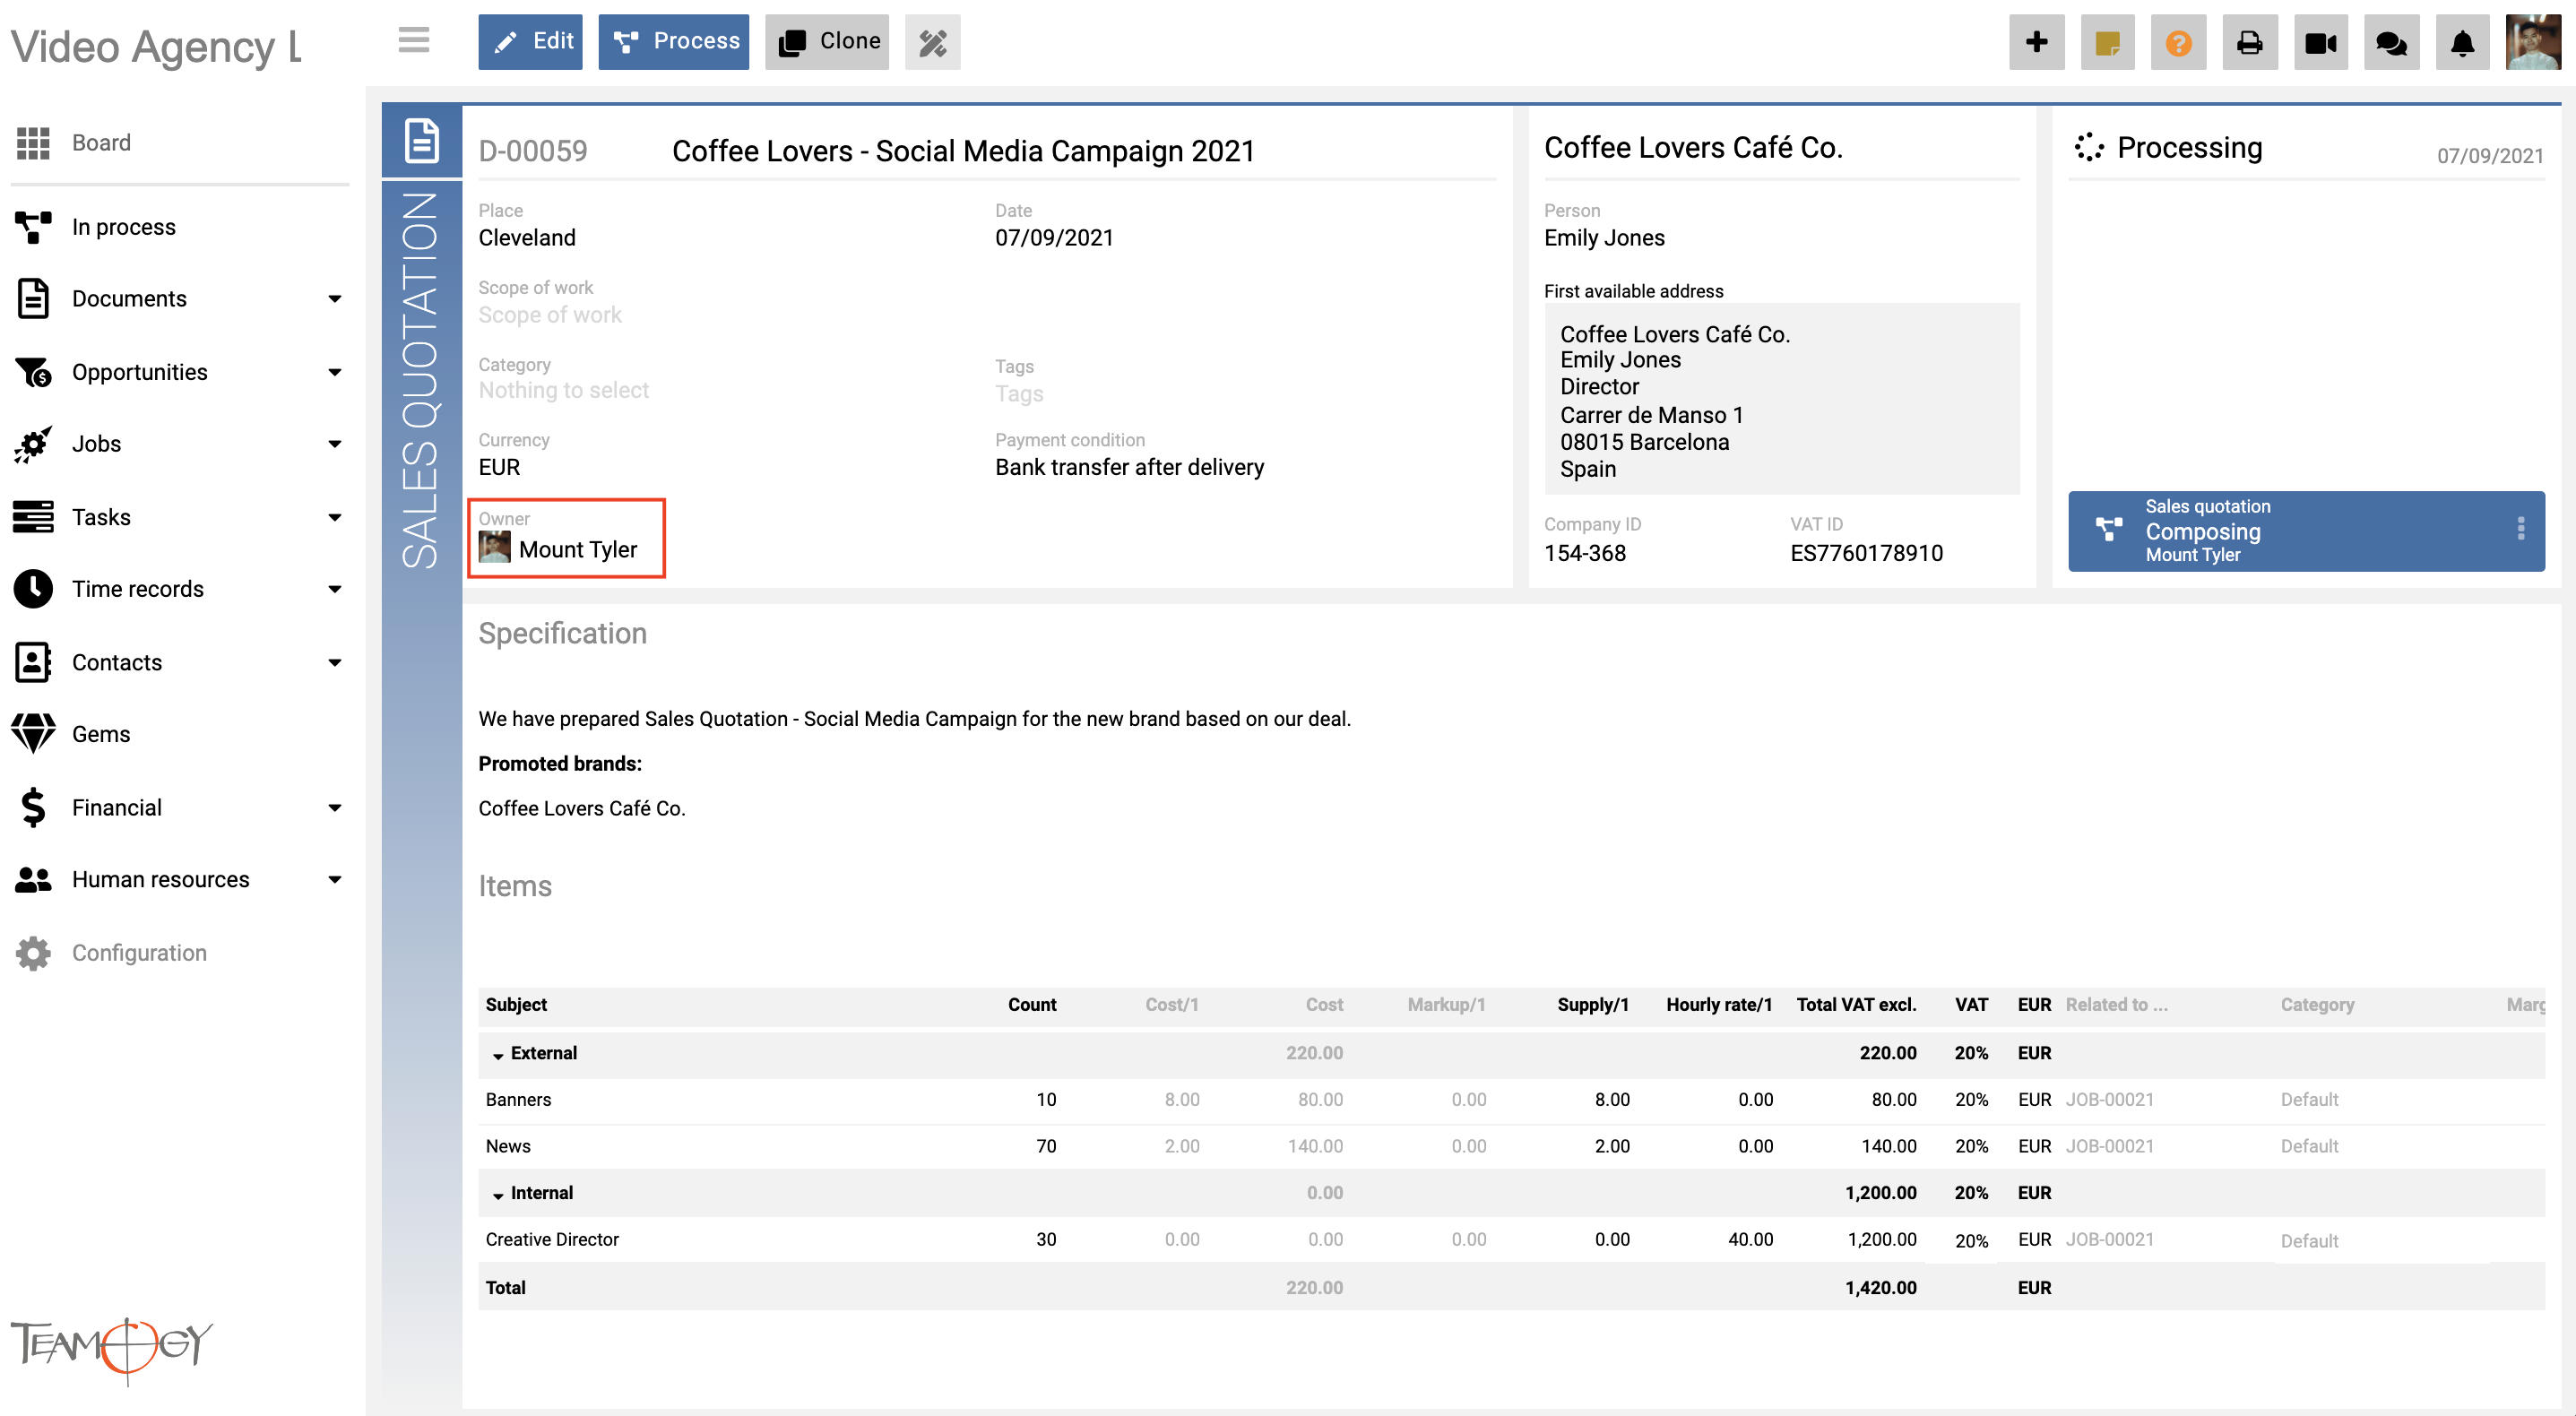The image size is (2576, 1416).
Task: Open JOB-00021 link in Creative Director row
Action: point(2109,1240)
